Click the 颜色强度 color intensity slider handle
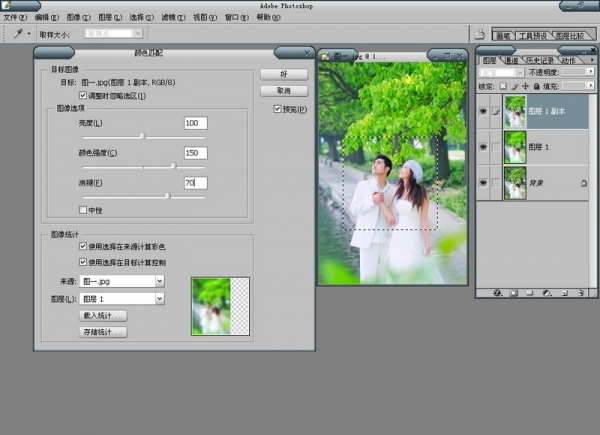The height and width of the screenshot is (435, 600). coord(174,166)
